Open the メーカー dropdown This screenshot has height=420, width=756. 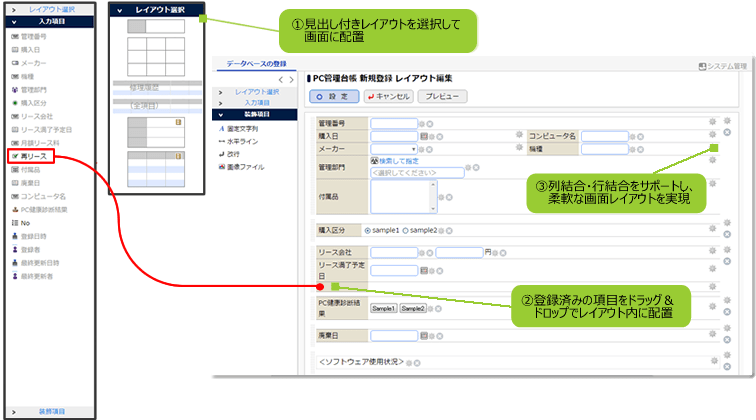[394, 149]
